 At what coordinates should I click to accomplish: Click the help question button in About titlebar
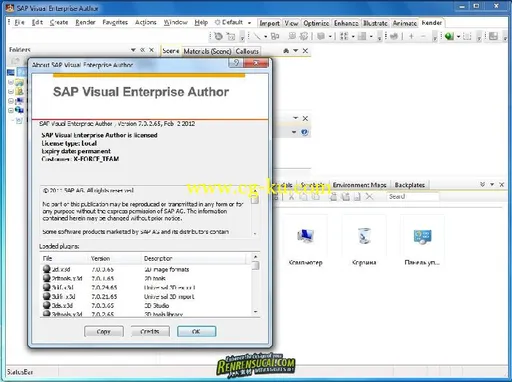pos(236,63)
